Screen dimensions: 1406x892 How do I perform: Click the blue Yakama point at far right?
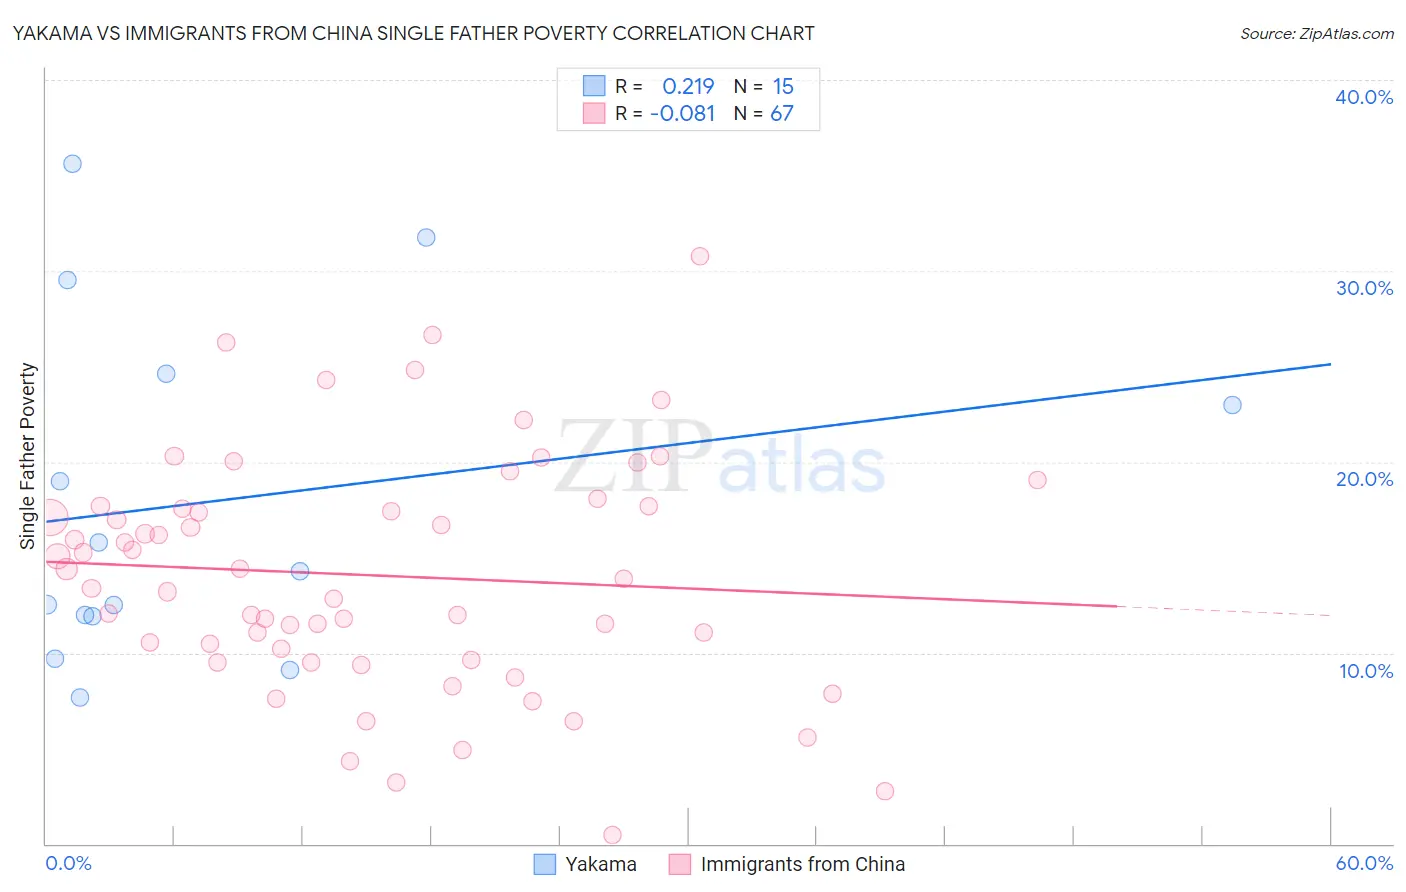pos(1232,405)
